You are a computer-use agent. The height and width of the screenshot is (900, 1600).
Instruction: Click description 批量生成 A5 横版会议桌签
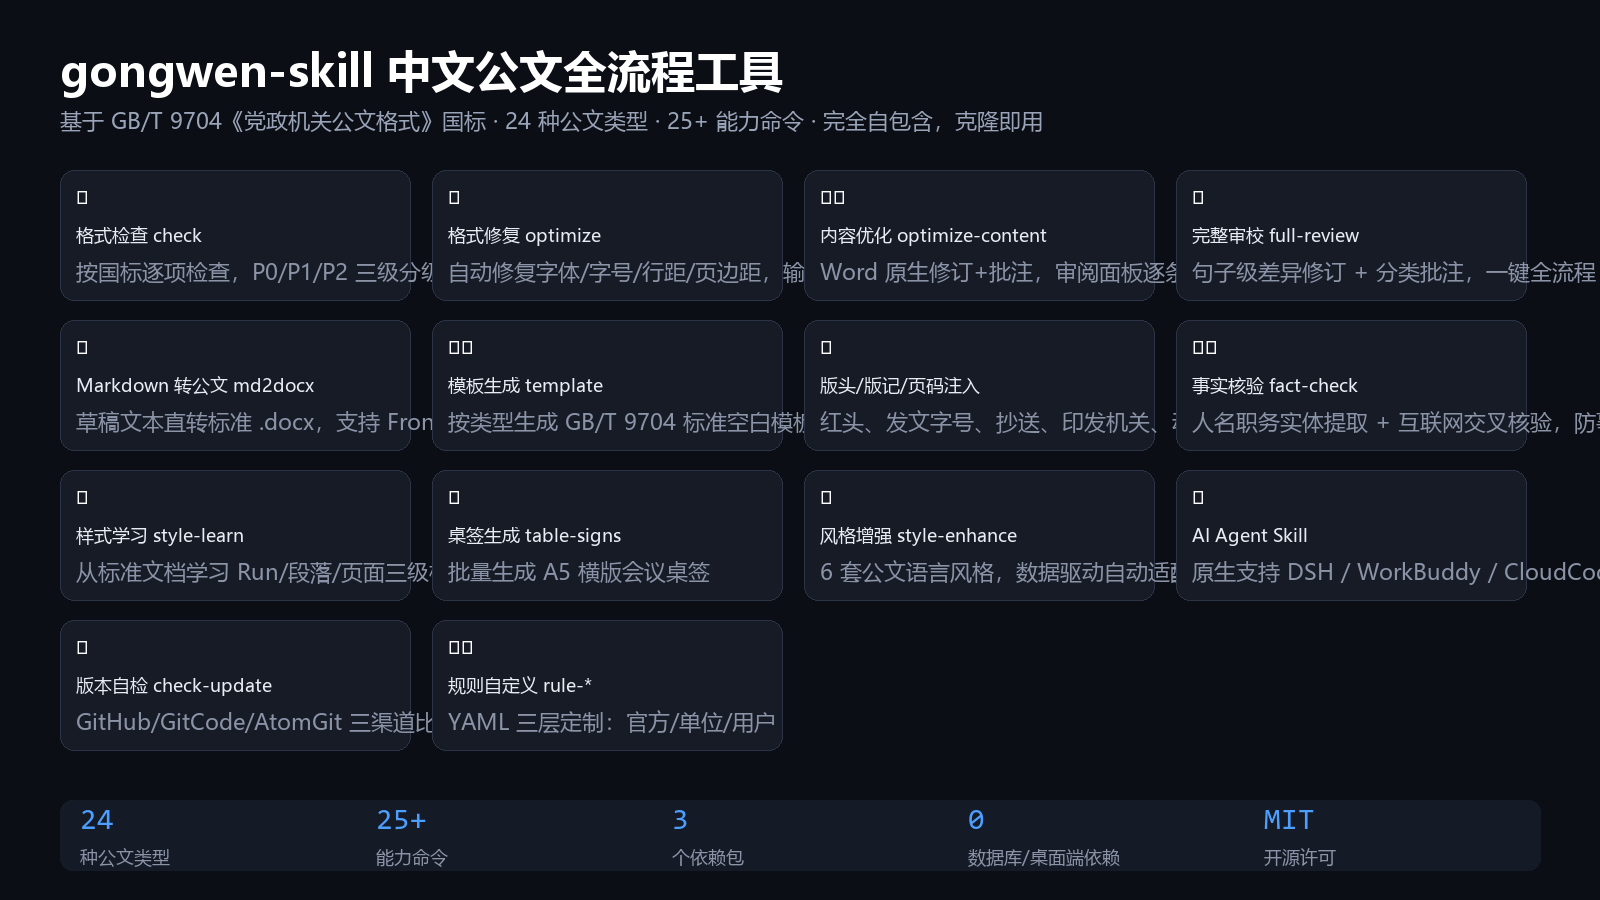click(x=579, y=573)
